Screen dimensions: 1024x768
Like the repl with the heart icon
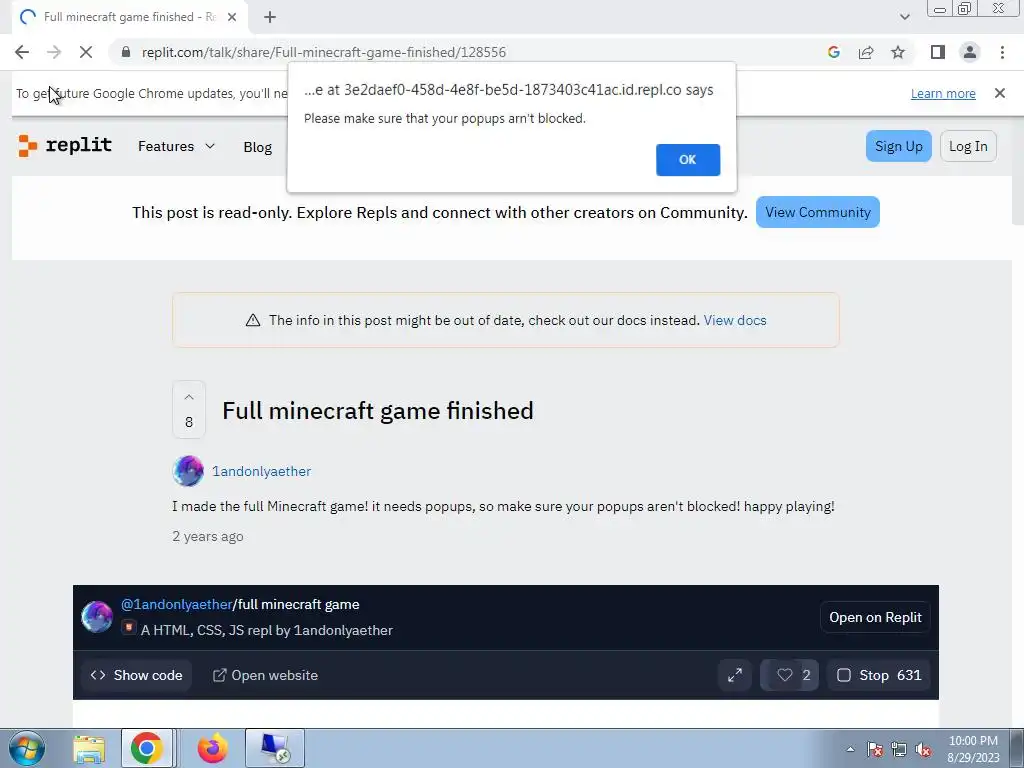789,675
